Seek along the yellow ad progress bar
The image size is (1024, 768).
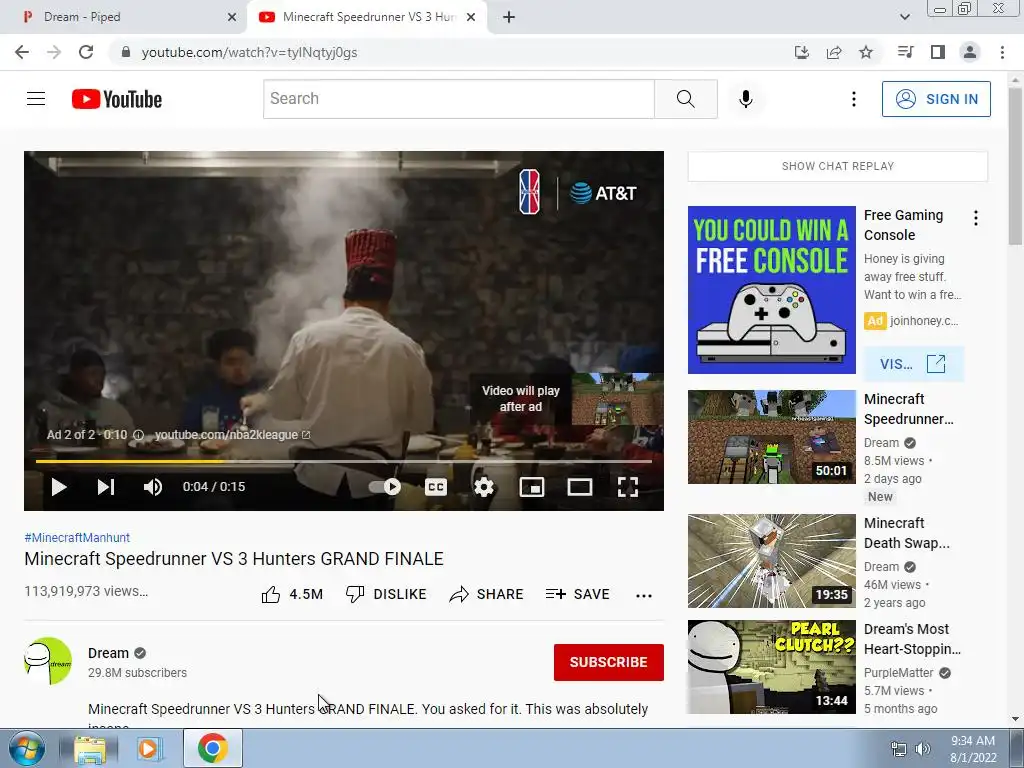344,461
